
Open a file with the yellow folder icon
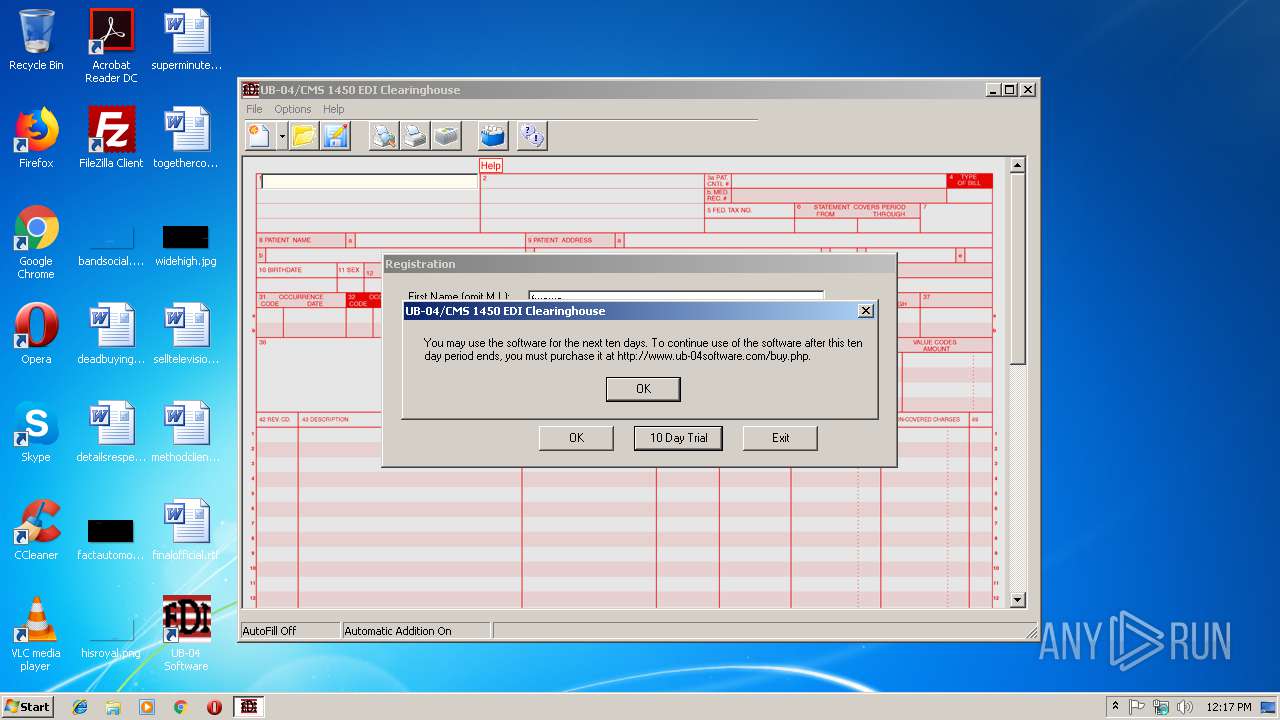coord(304,136)
